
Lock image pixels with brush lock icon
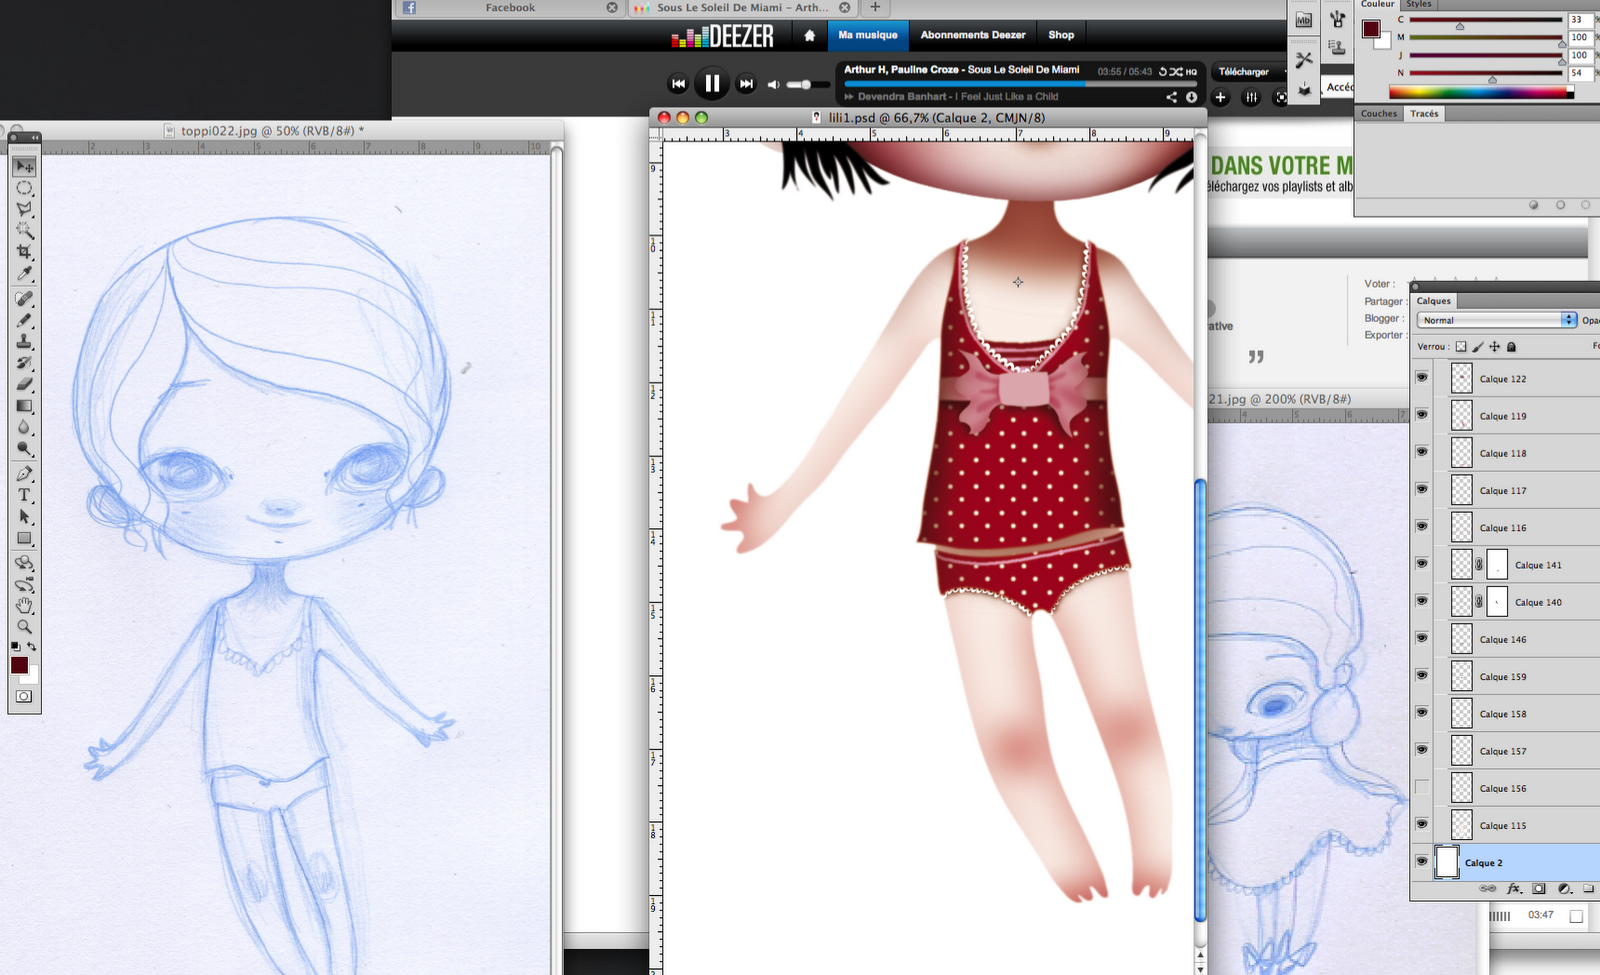tap(1478, 347)
